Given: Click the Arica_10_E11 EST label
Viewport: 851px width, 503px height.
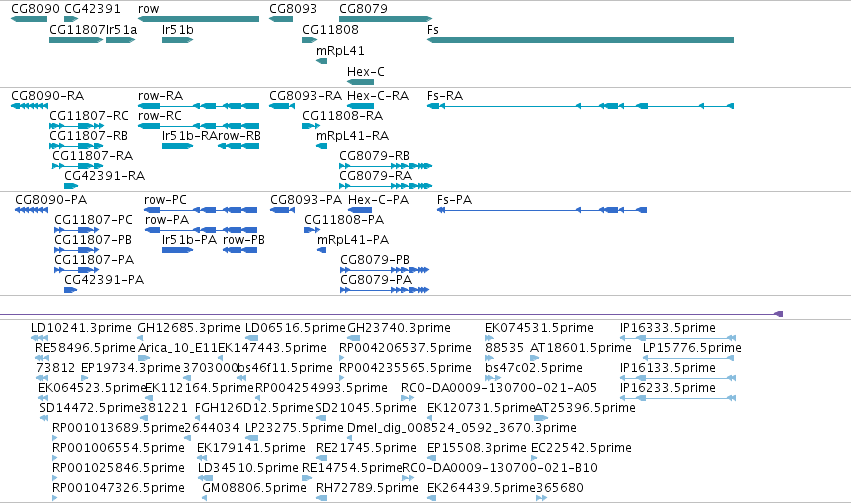Looking at the screenshot, I should pyautogui.click(x=178, y=348).
